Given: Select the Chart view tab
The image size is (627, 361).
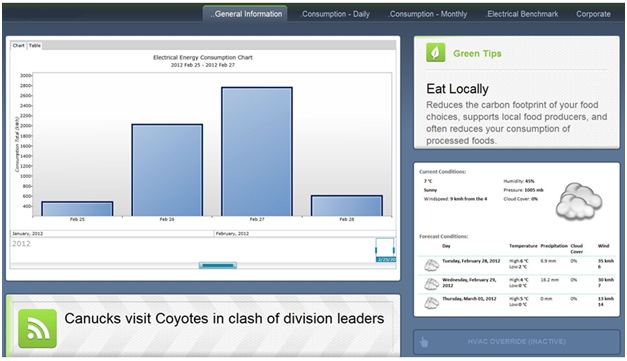Looking at the screenshot, I should click(x=18, y=46).
